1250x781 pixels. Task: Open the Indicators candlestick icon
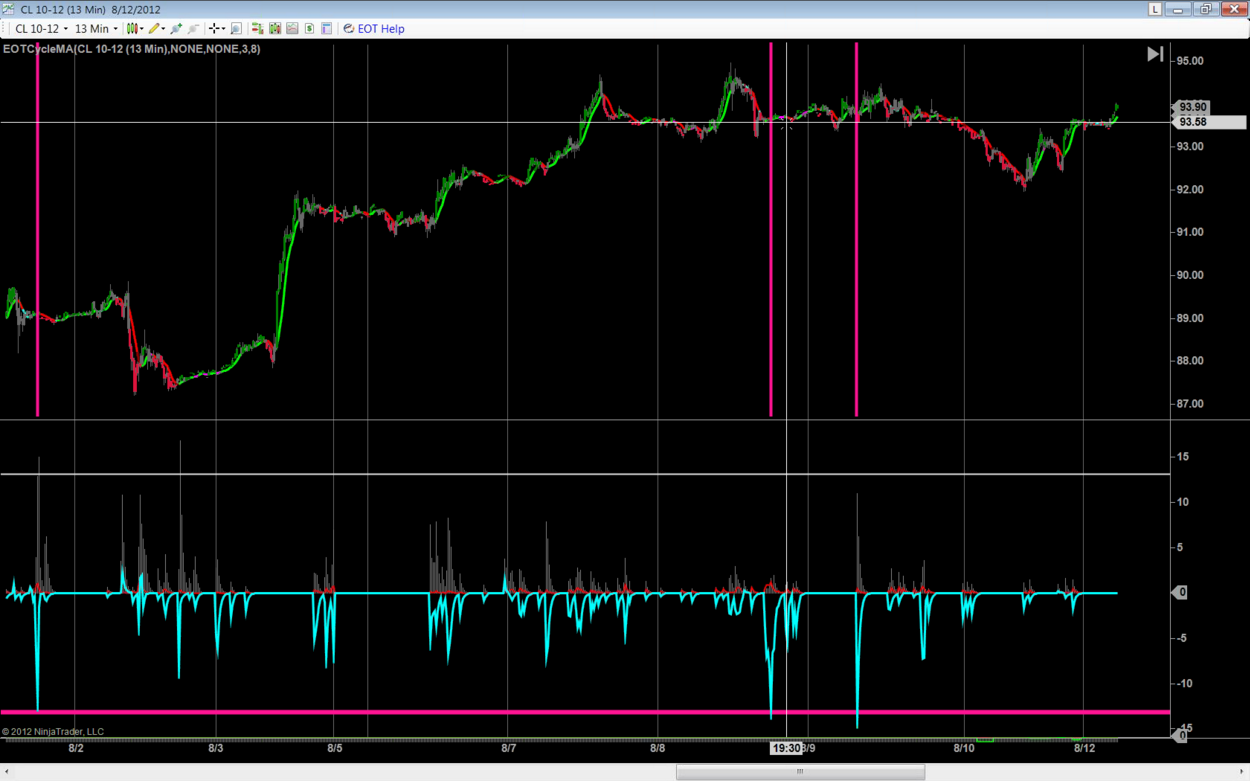click(275, 29)
